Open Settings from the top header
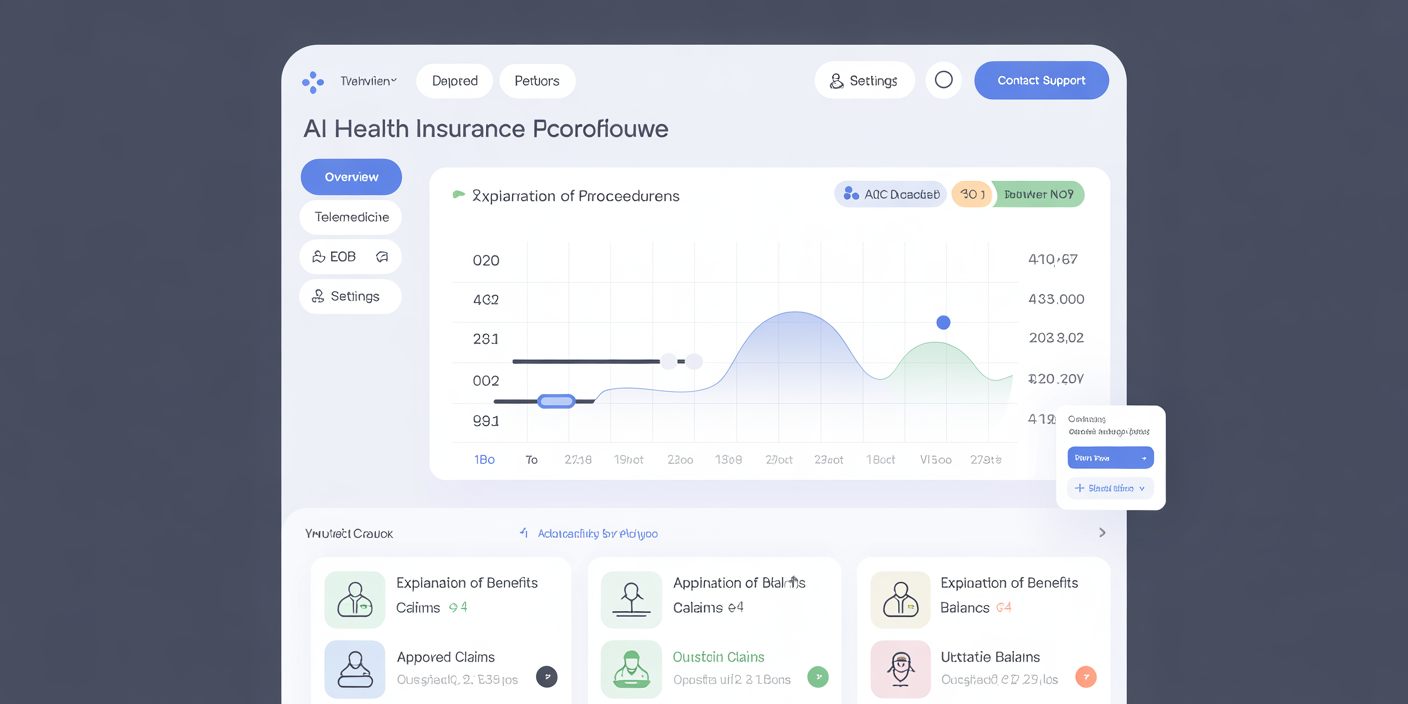 click(x=864, y=80)
